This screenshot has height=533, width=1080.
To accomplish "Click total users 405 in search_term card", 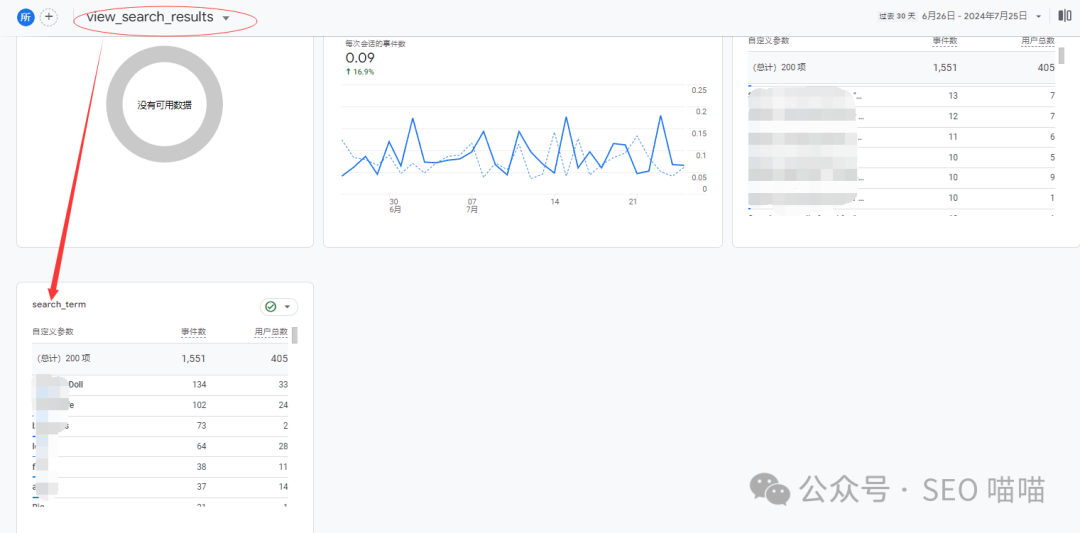I will (x=279, y=359).
